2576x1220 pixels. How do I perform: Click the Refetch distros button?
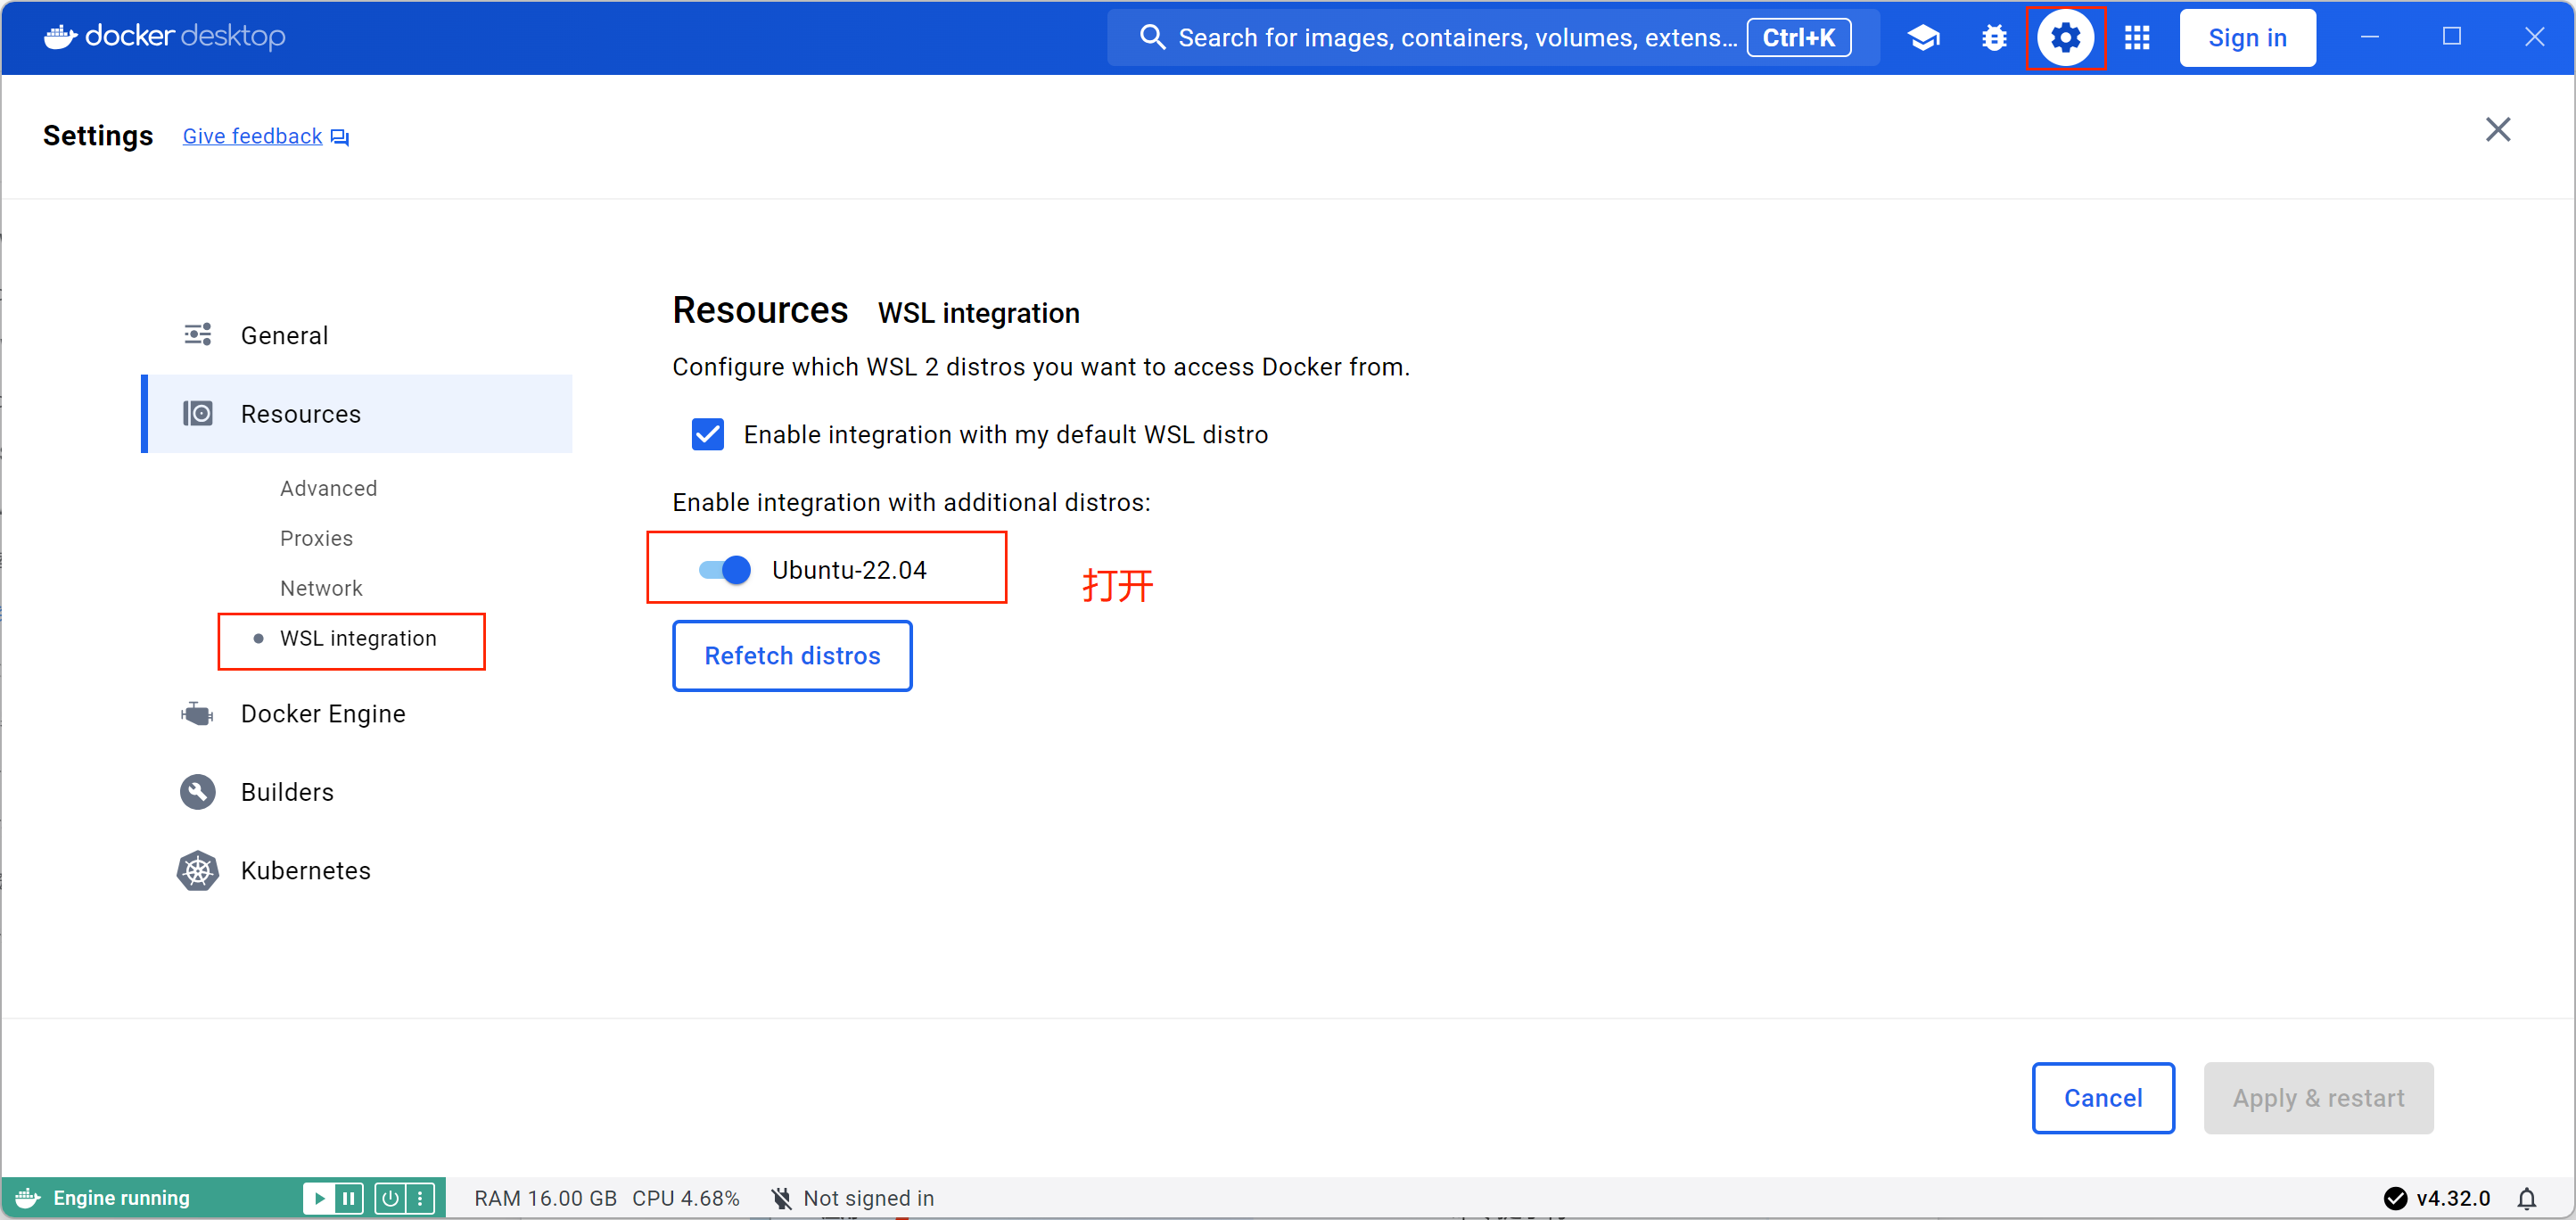(x=792, y=656)
